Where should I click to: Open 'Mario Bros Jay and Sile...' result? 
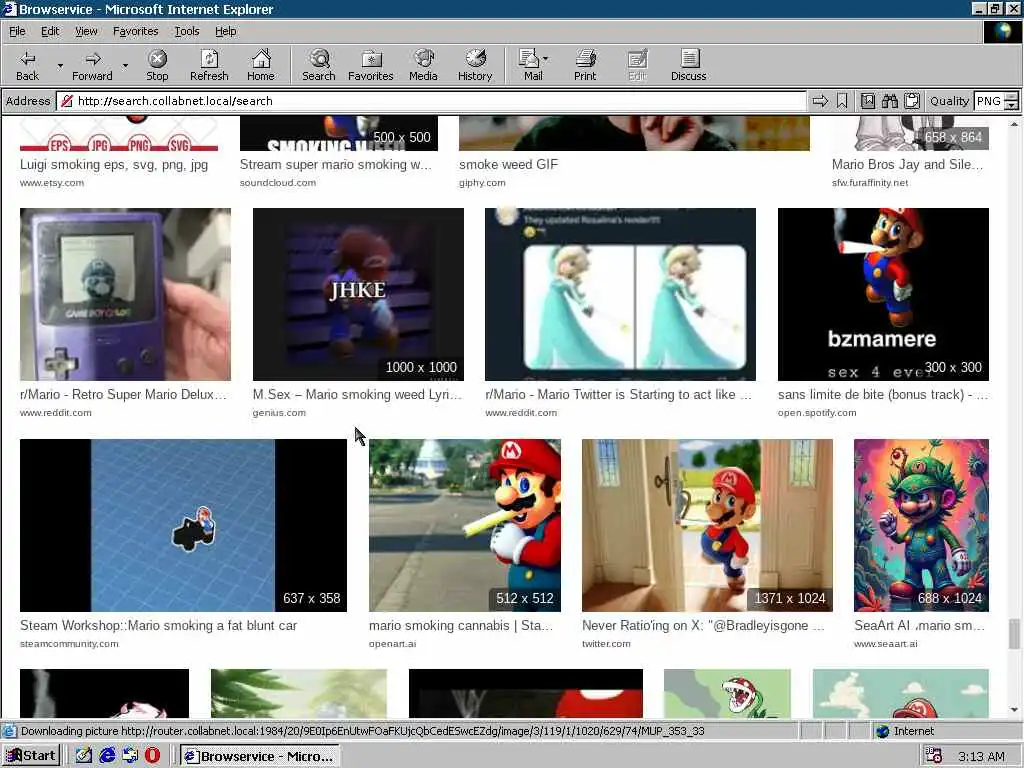coord(907,165)
